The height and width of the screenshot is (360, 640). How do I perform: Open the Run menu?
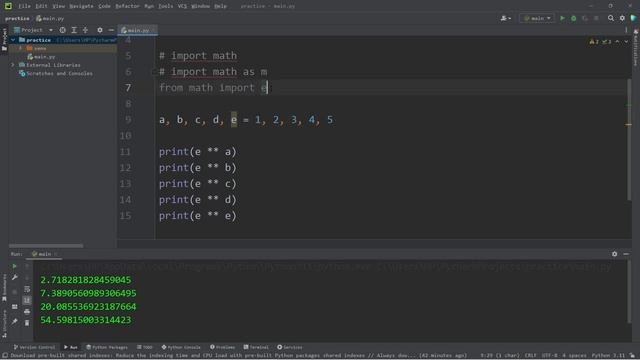(x=149, y=6)
